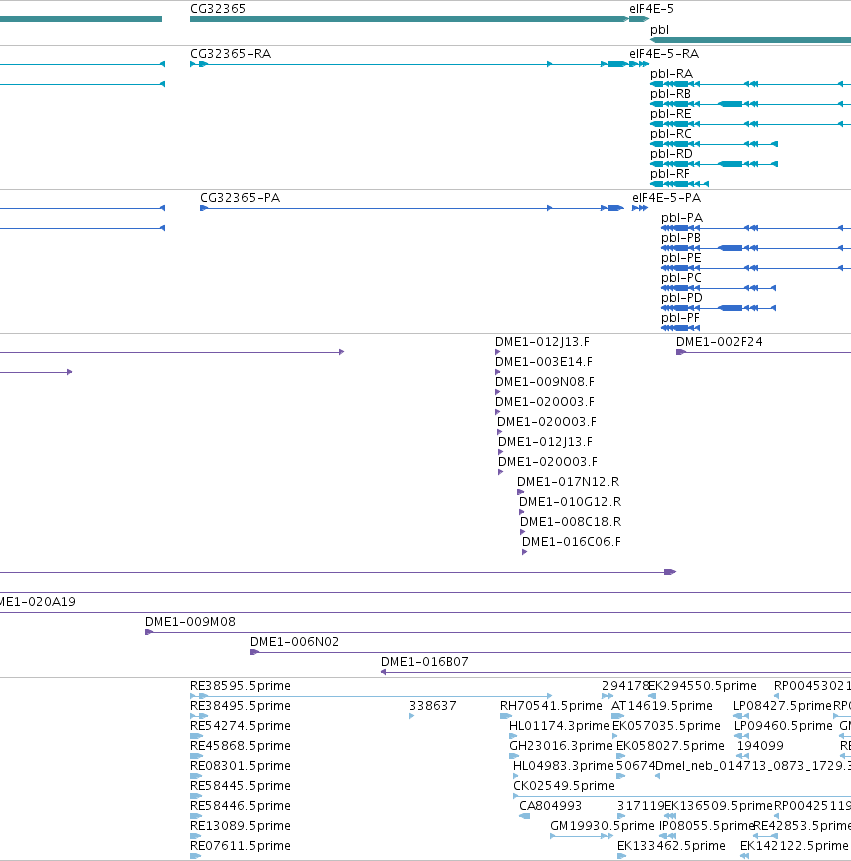
Task: Select EST EK136509.5prime label
Action: [x=718, y=806]
